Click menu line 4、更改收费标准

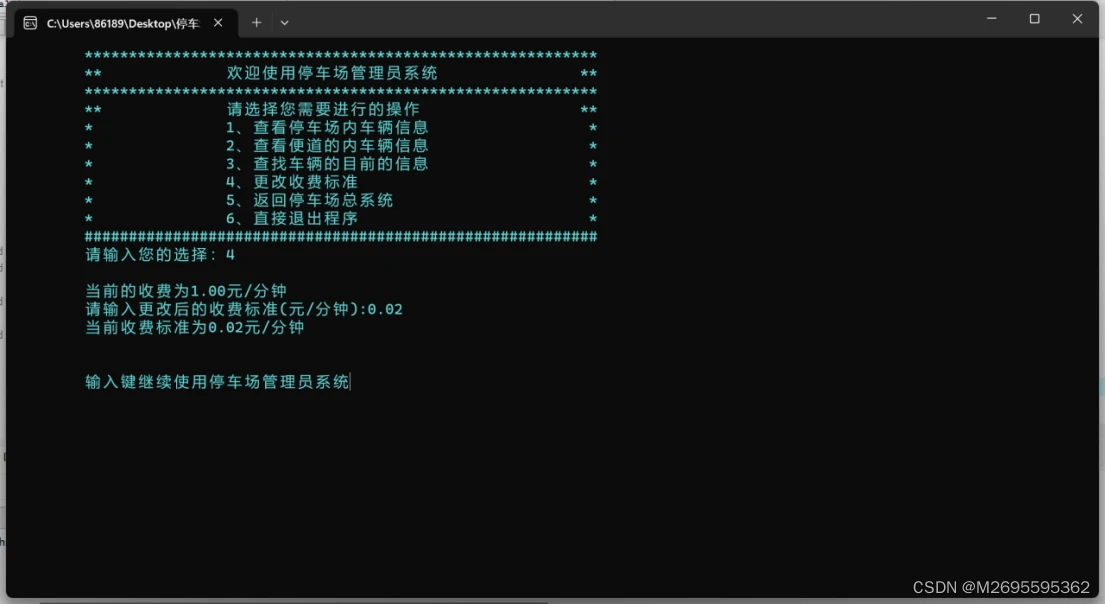(x=292, y=182)
